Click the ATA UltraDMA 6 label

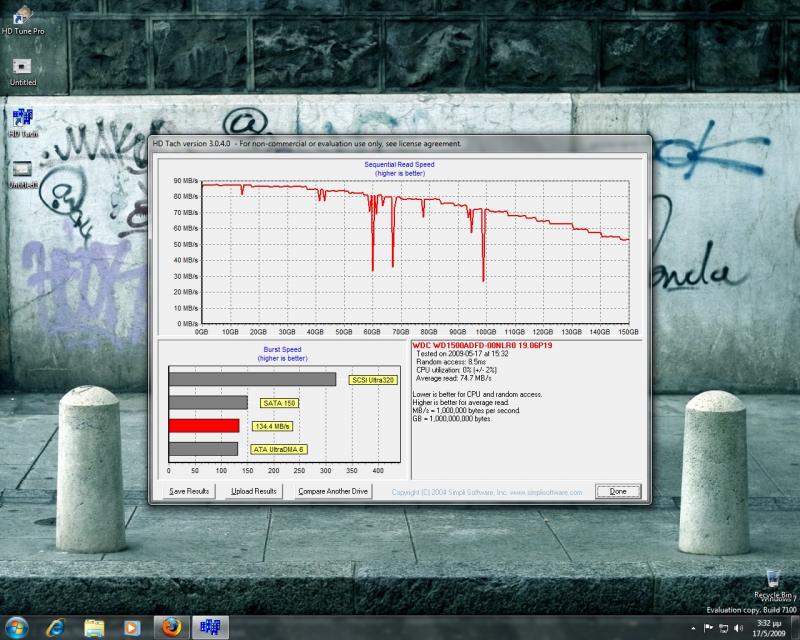(278, 450)
